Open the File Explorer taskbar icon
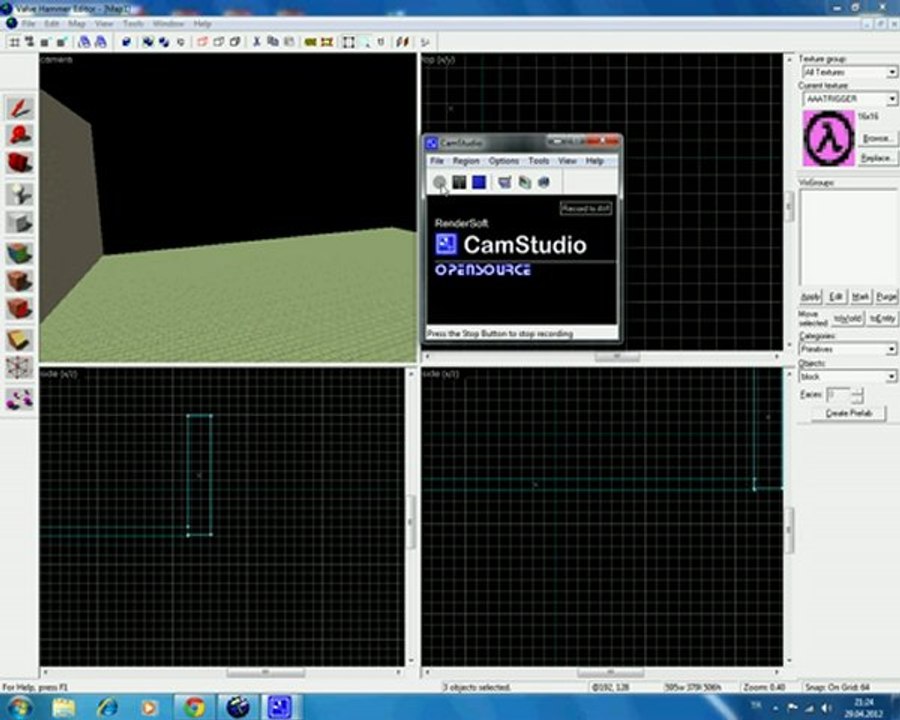The image size is (900, 720). click(x=64, y=706)
